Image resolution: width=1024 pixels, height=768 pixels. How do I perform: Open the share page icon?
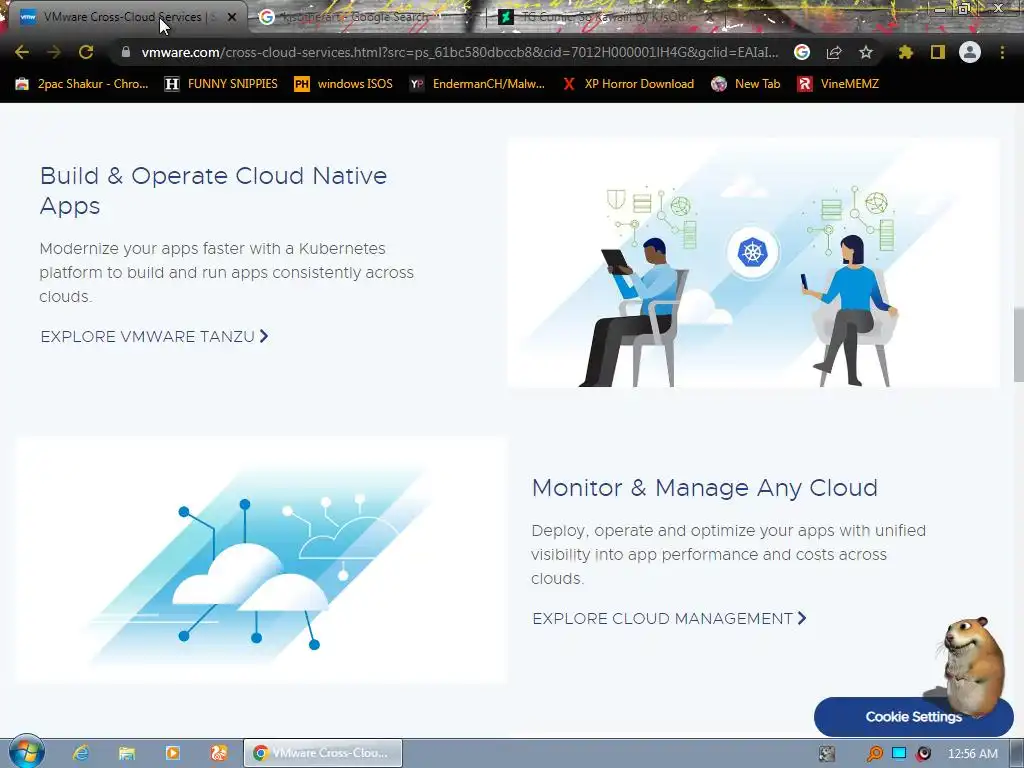(834, 52)
